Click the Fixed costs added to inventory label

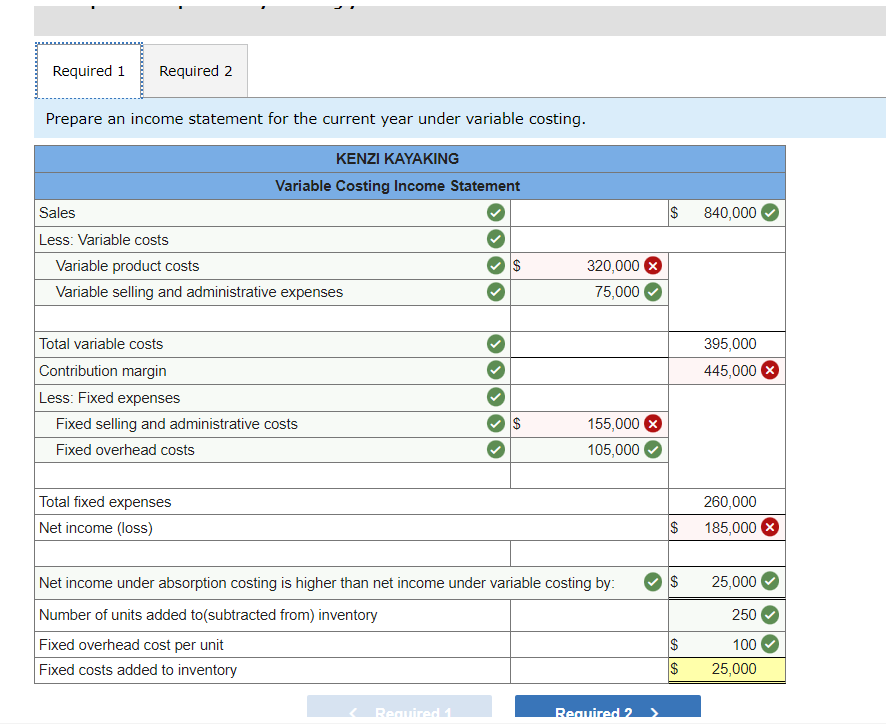point(137,670)
